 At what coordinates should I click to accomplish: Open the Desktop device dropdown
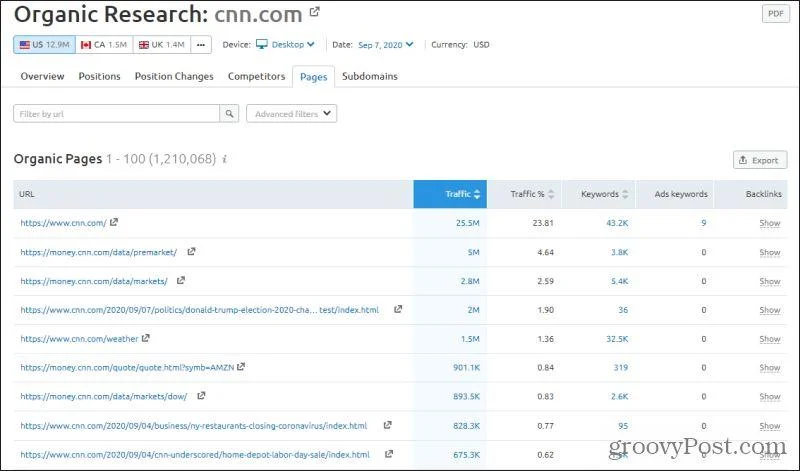[x=293, y=44]
